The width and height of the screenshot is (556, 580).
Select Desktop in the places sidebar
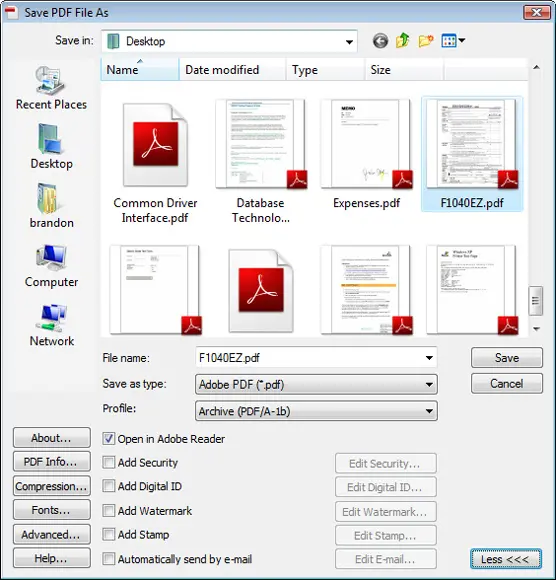coord(51,147)
